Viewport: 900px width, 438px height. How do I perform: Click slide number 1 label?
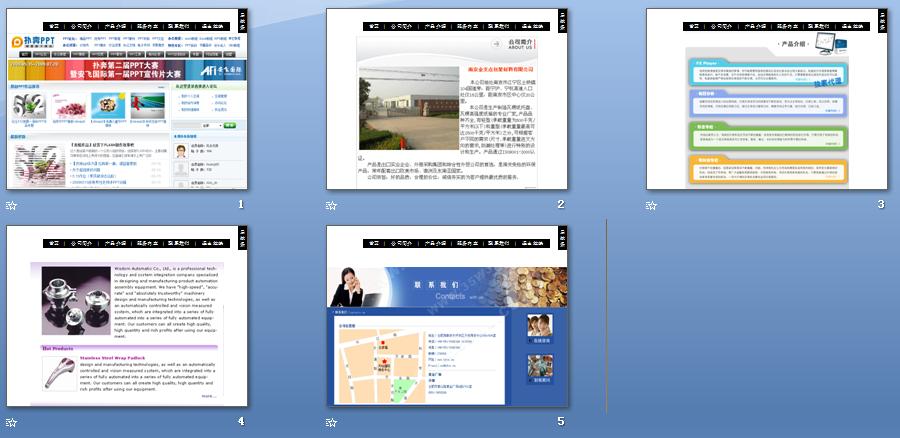tap(241, 204)
